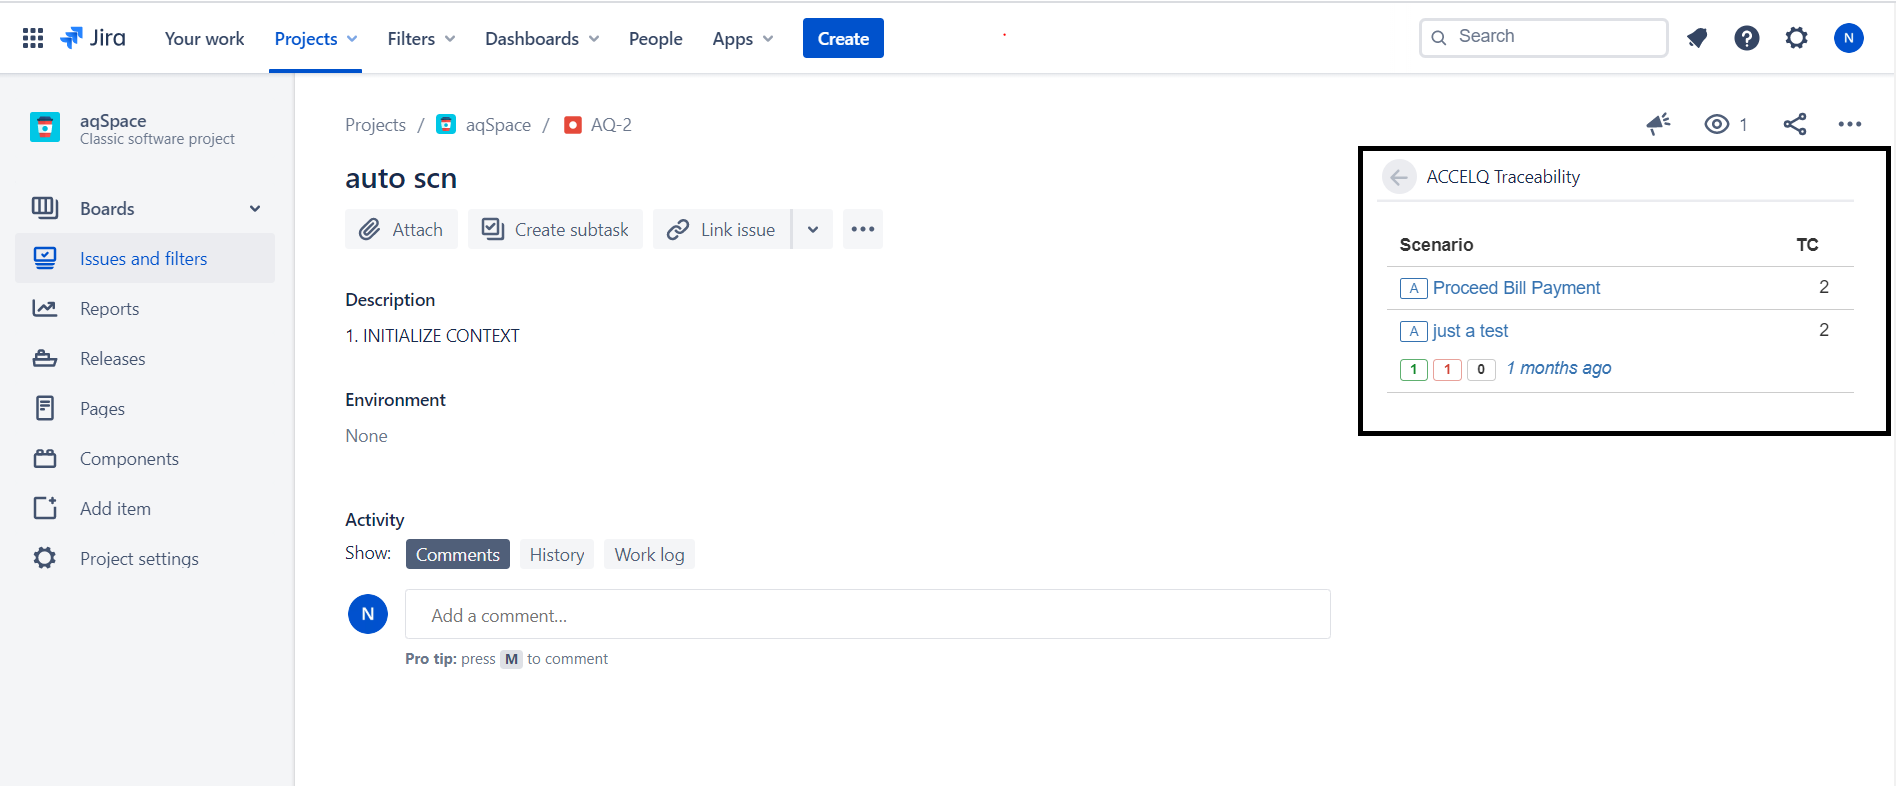Switch to the History tab
The width and height of the screenshot is (1896, 786).
pyautogui.click(x=557, y=554)
